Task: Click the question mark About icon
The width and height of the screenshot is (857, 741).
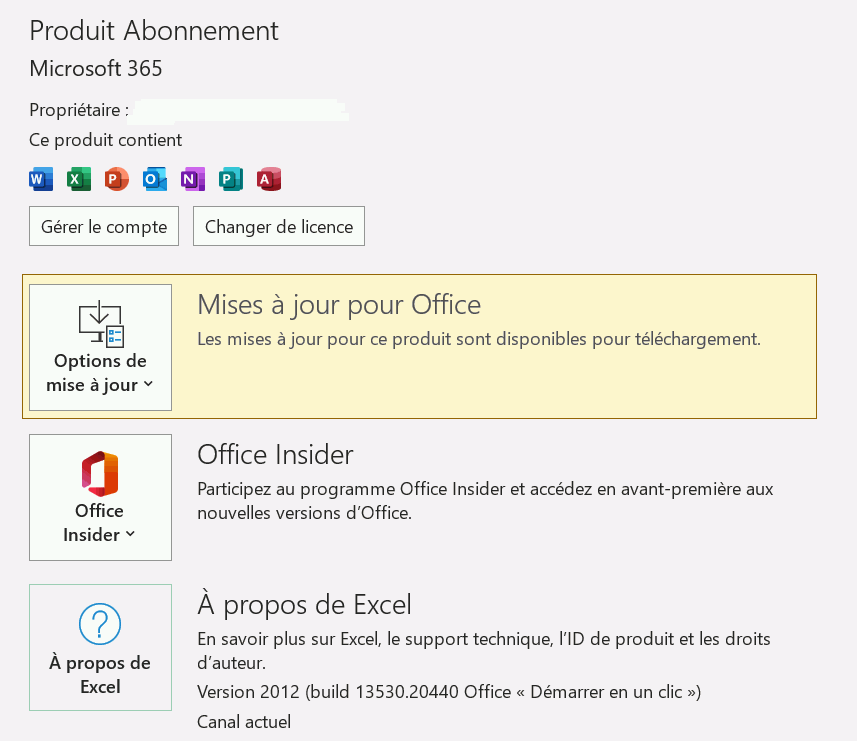Action: pyautogui.click(x=100, y=625)
